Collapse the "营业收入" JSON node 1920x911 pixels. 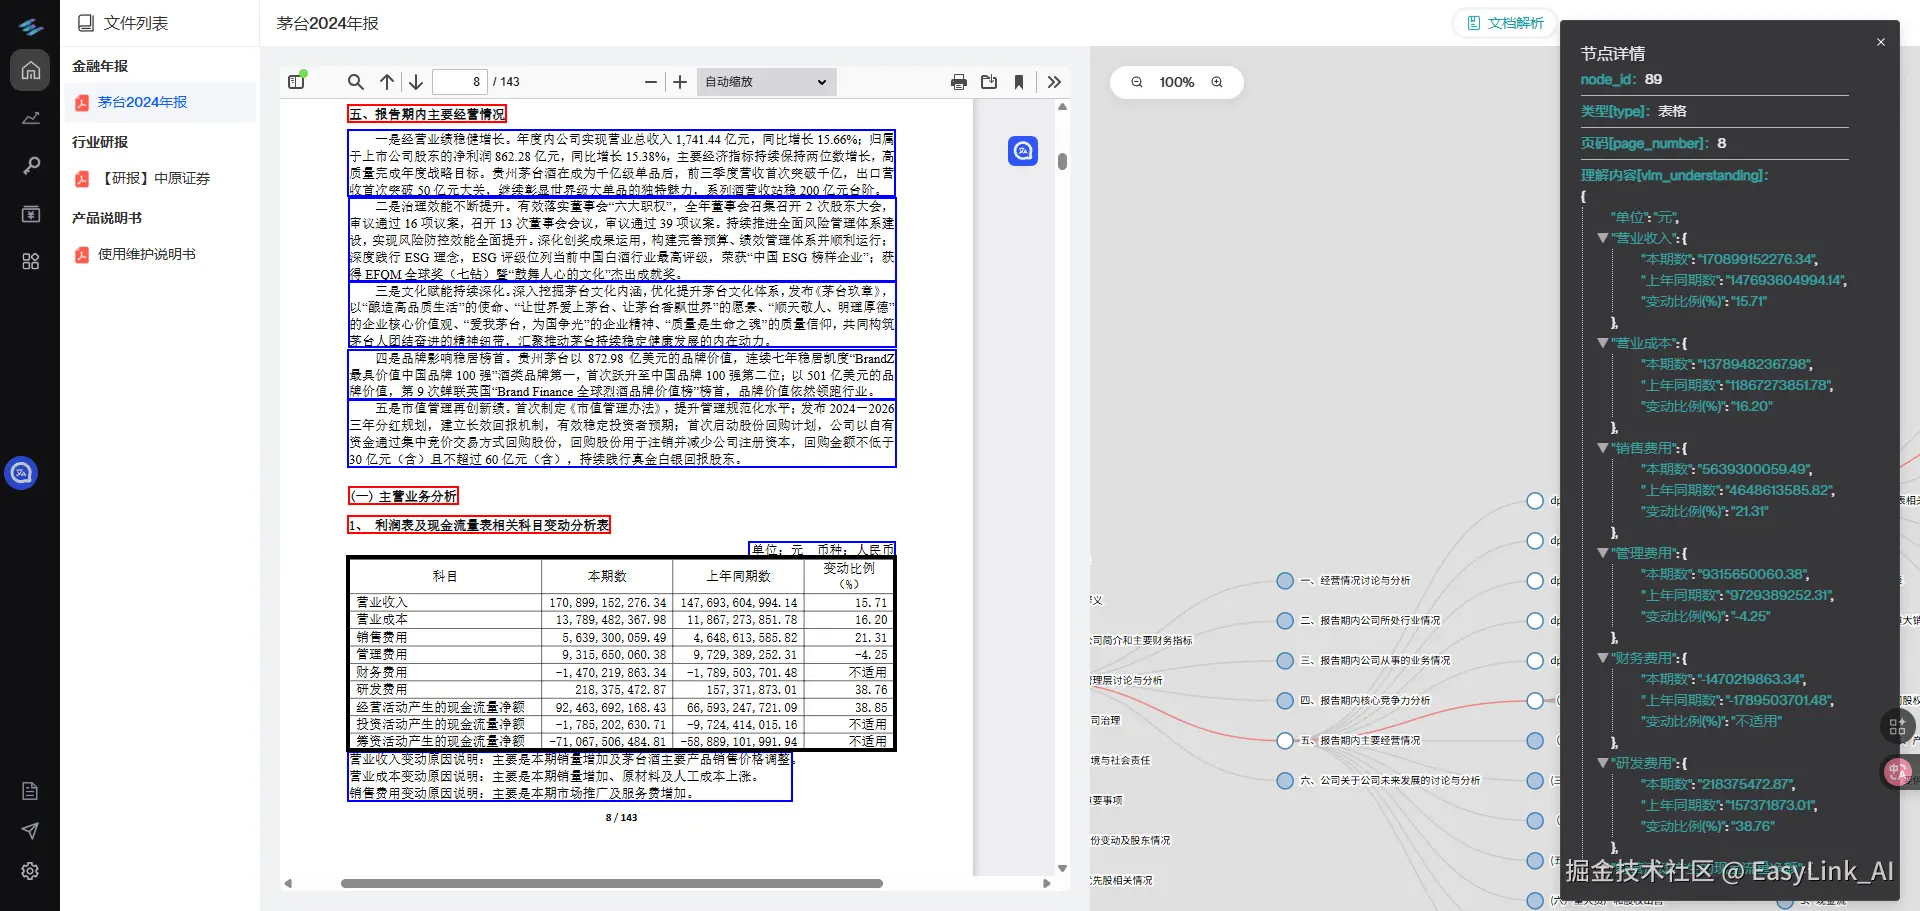[1603, 238]
